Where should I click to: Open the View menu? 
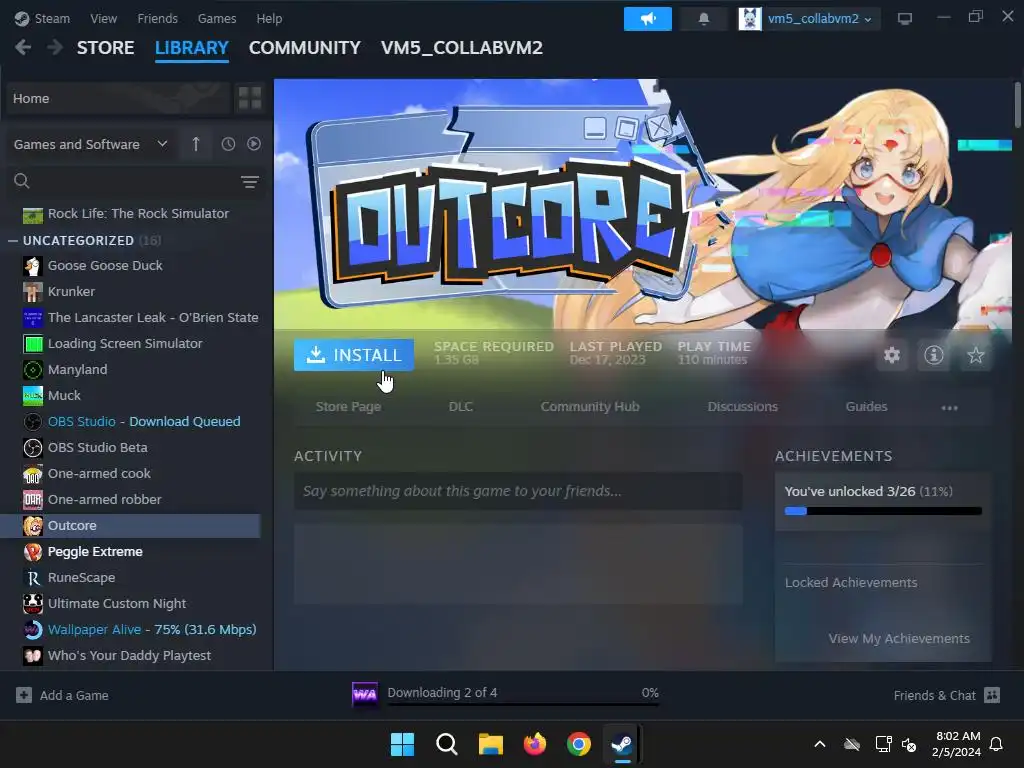103,18
